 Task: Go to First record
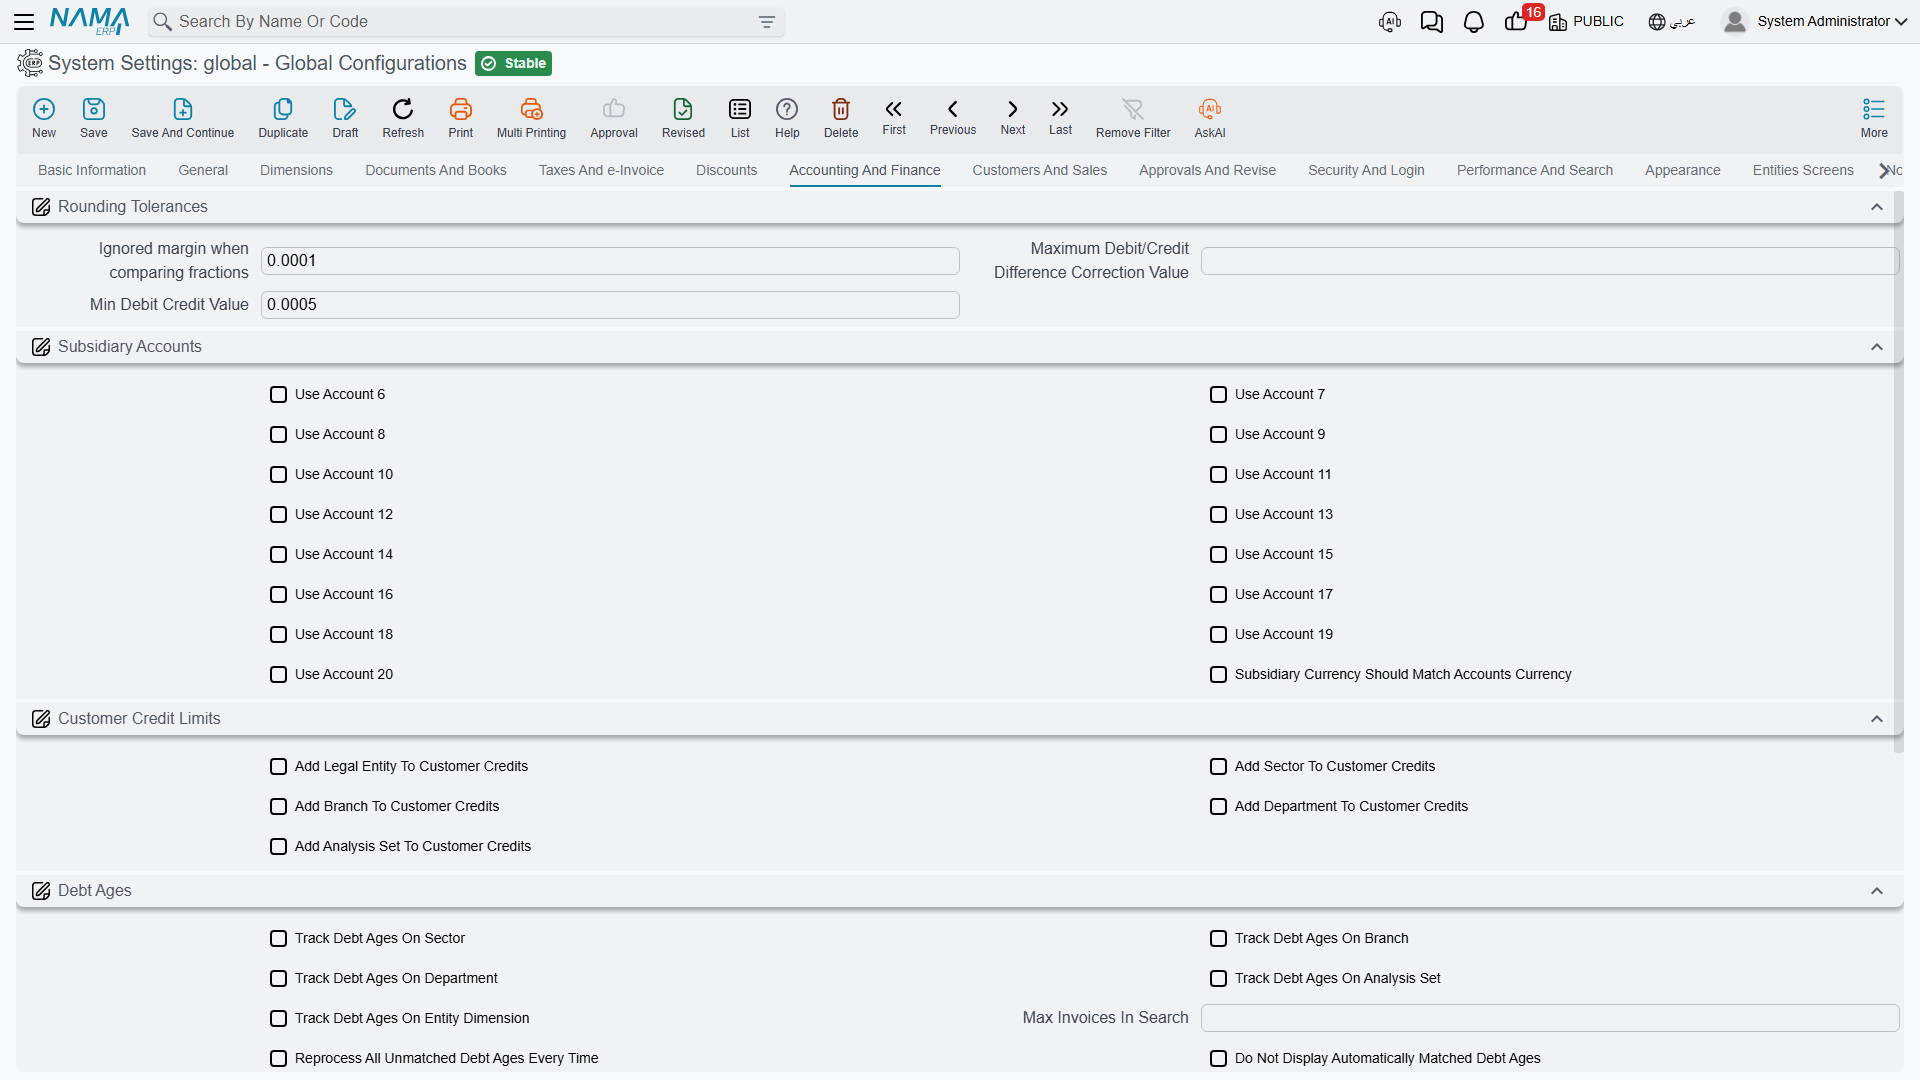tap(894, 109)
